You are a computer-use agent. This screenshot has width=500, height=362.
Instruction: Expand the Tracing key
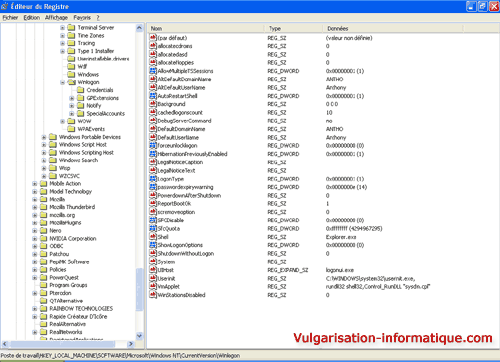pyautogui.click(x=62, y=43)
